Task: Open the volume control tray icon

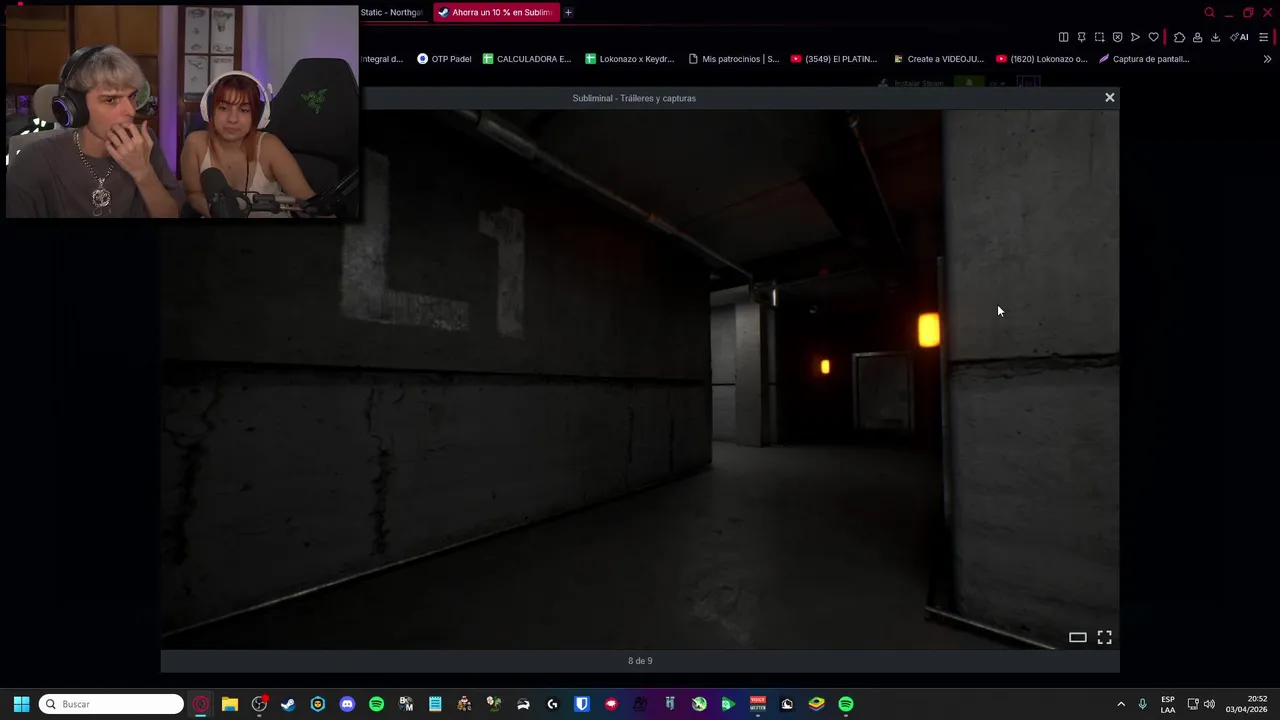Action: point(1209,704)
